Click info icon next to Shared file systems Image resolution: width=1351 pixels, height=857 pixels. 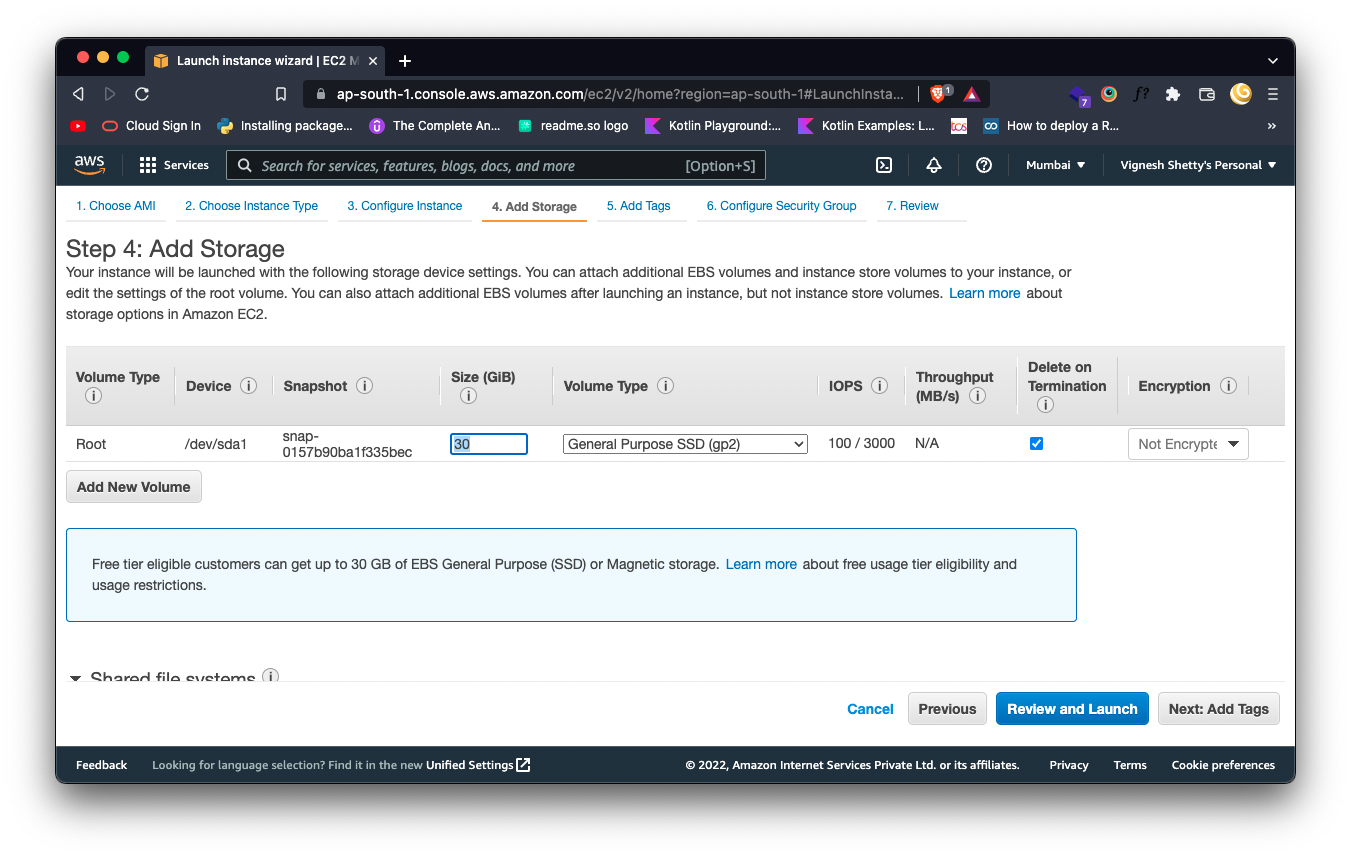tap(270, 676)
